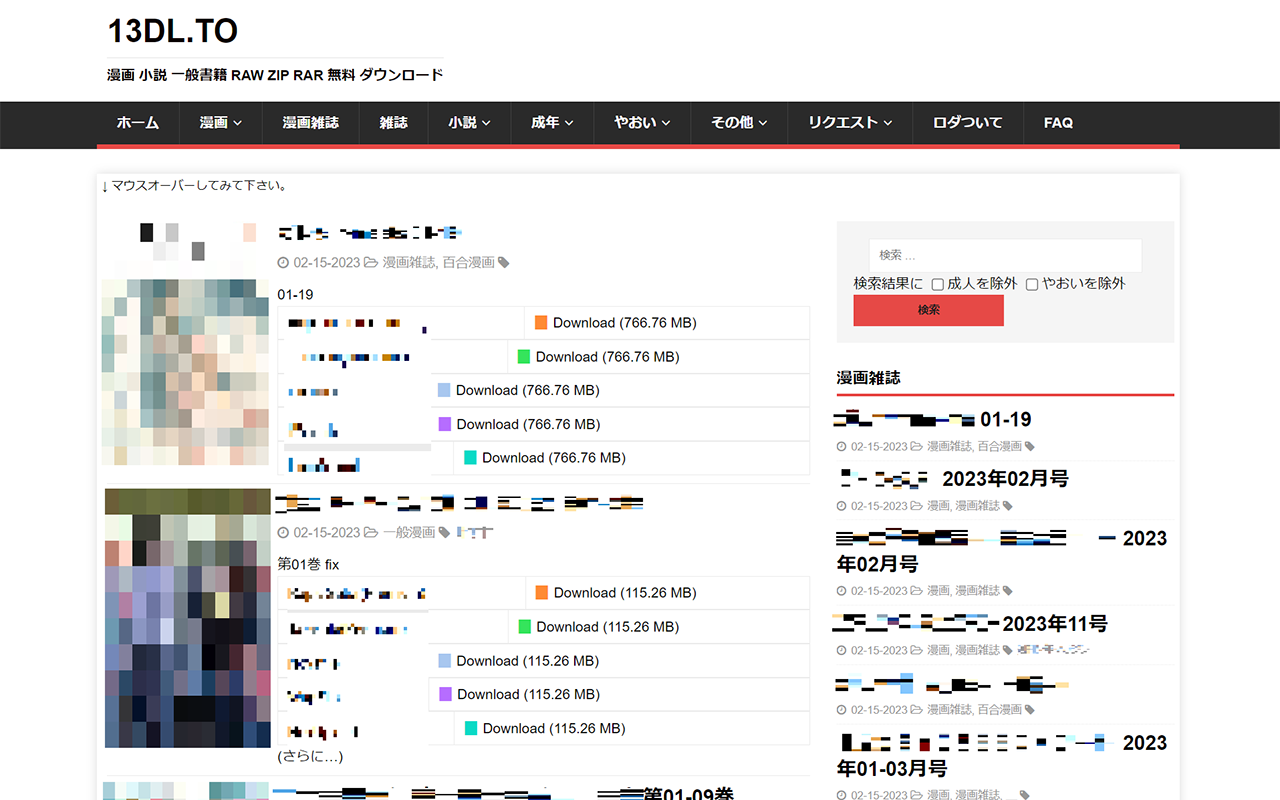Go to the ホーム menu item
1280x800 pixels.
[138, 123]
